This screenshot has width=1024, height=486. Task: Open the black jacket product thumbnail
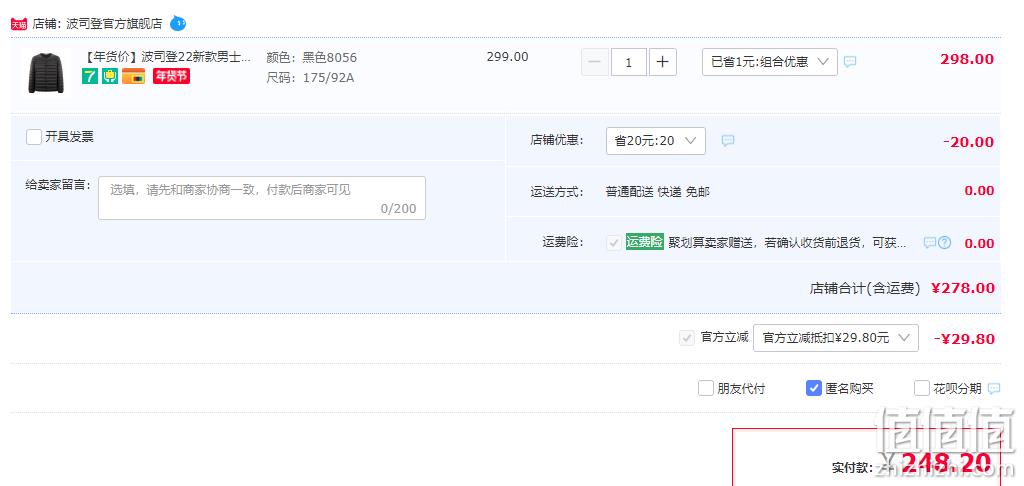click(46, 73)
